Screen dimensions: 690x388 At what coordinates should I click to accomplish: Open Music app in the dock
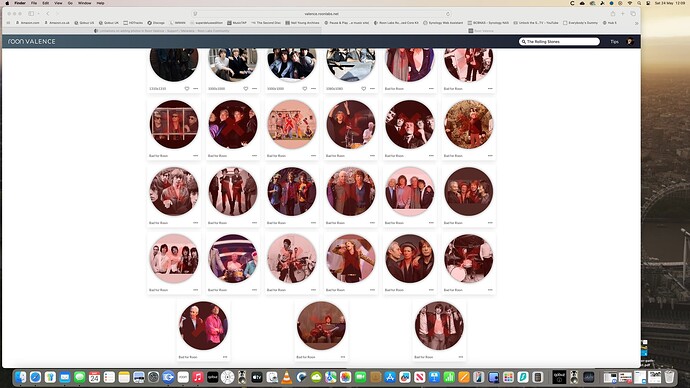pyautogui.click(x=198, y=377)
